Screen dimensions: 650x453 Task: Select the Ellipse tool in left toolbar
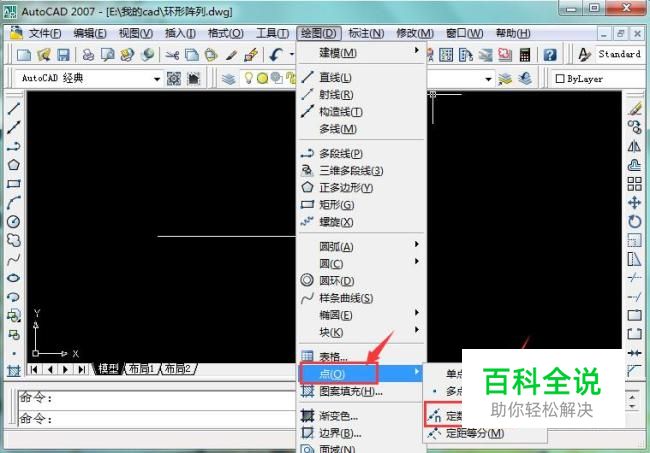pyautogui.click(x=14, y=278)
